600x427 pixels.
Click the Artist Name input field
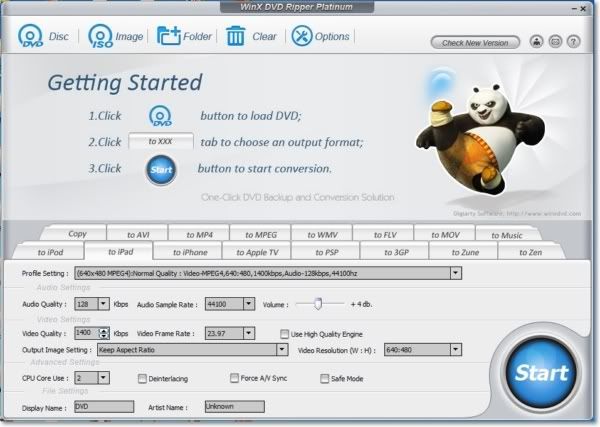click(x=235, y=406)
